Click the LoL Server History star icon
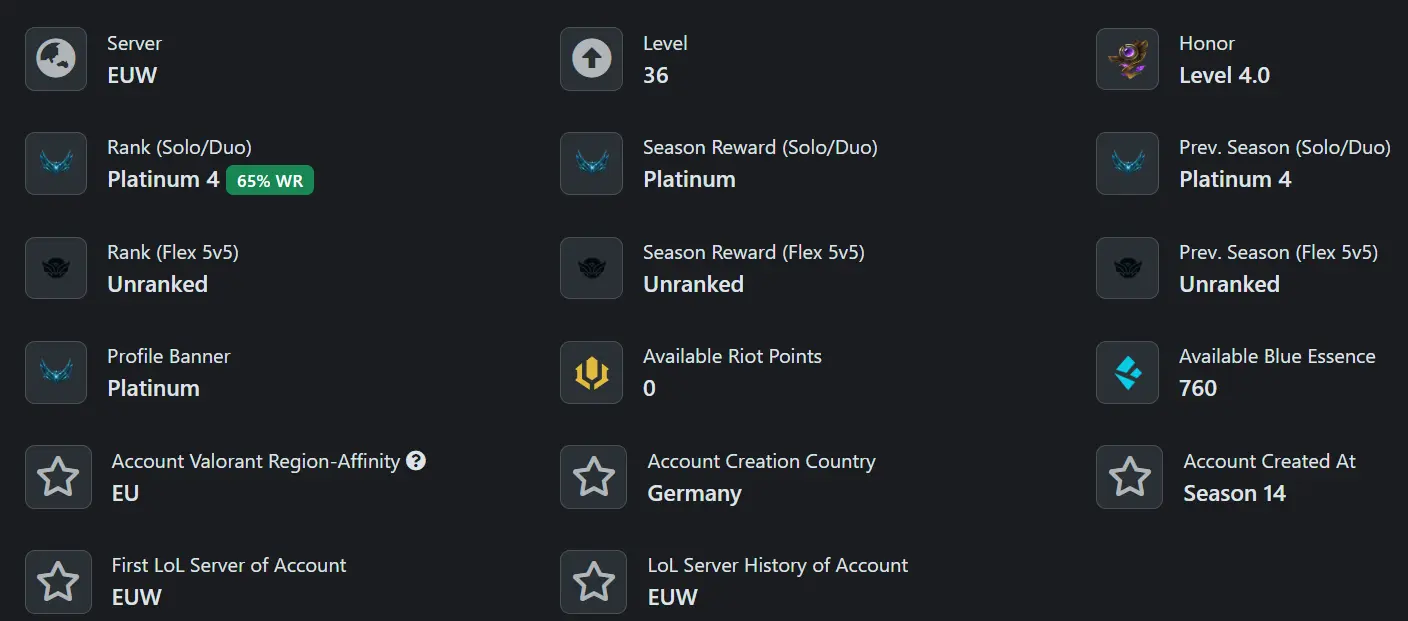1408x621 pixels. click(594, 581)
